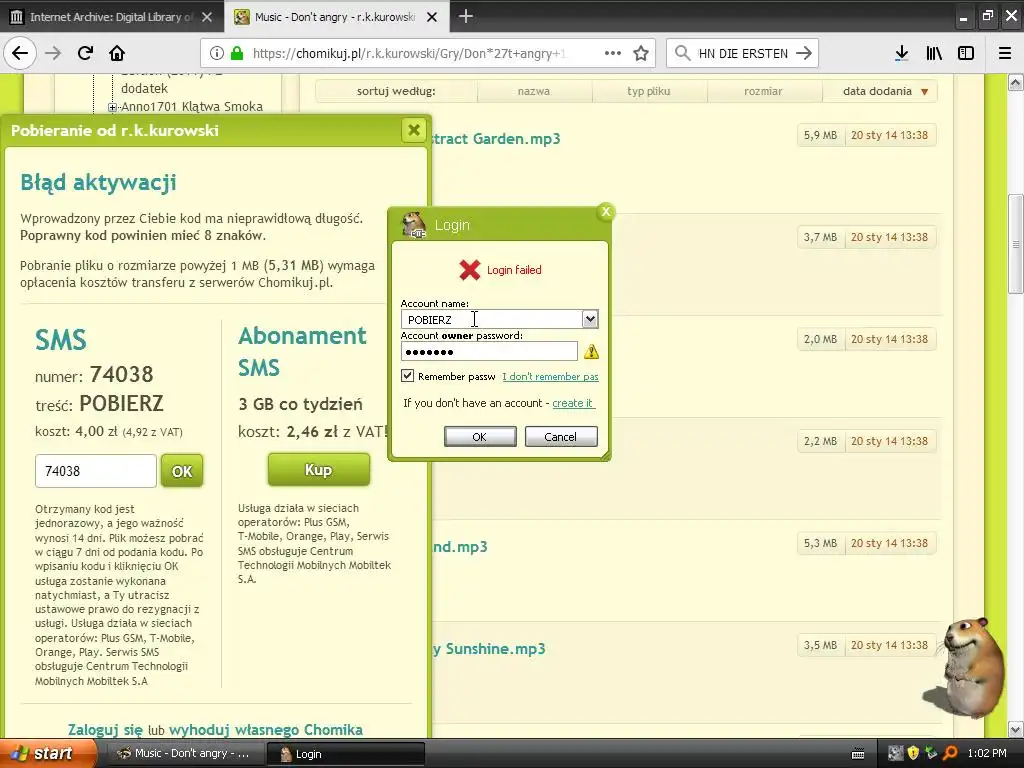Screen dimensions: 1024x768
Task: Click the browser address bar URL
Action: tap(409, 54)
